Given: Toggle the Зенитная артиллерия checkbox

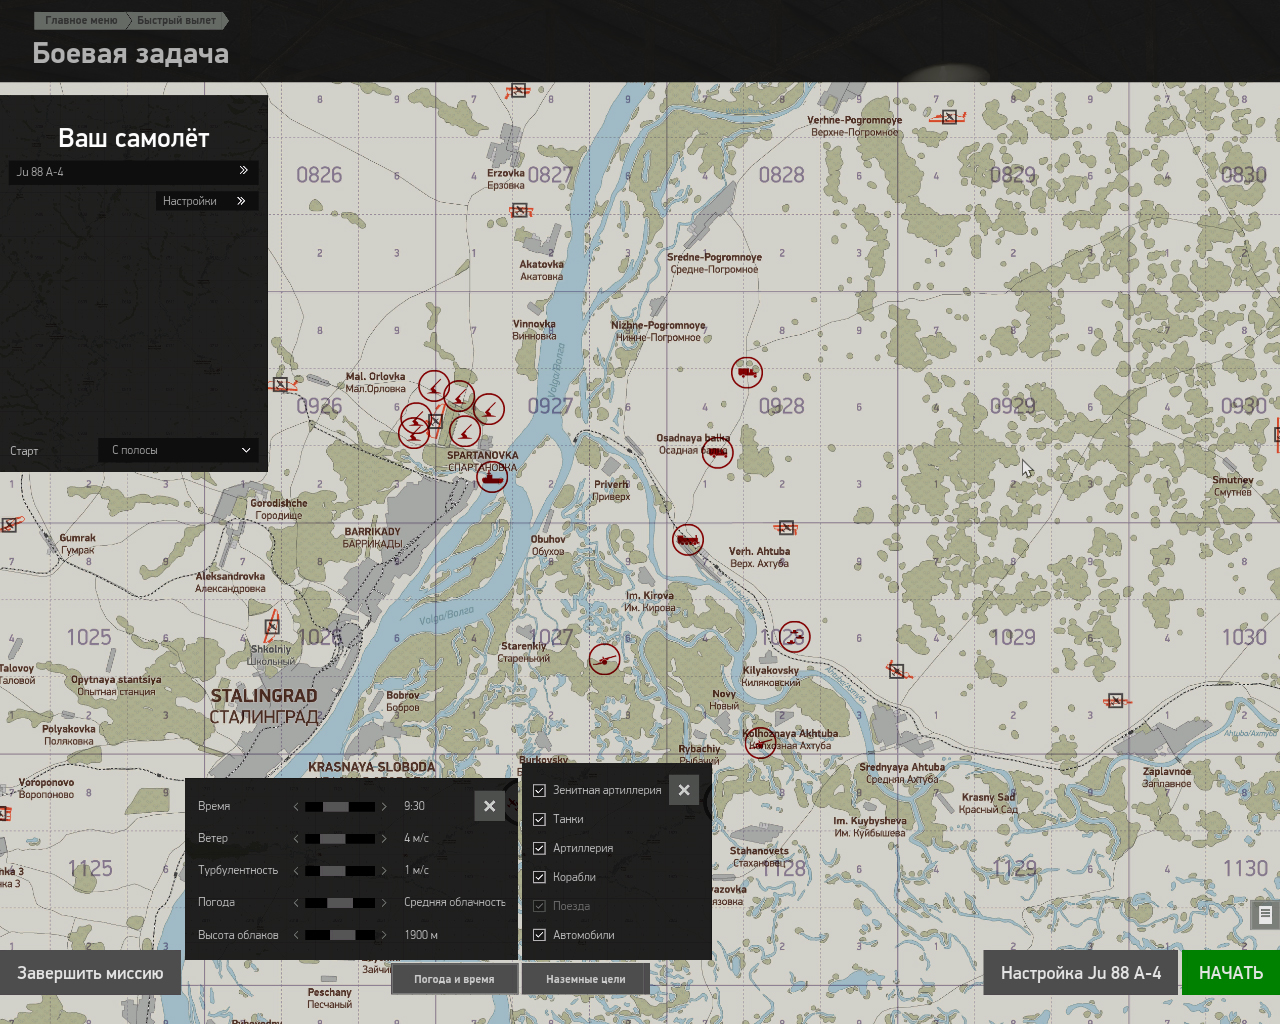Looking at the screenshot, I should [x=539, y=790].
